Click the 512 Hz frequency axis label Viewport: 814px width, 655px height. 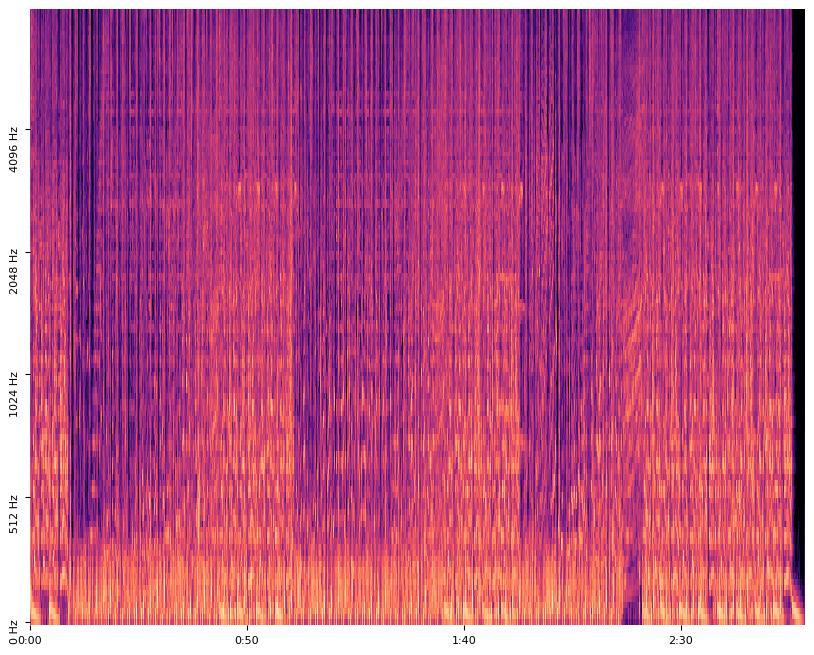pos(13,514)
